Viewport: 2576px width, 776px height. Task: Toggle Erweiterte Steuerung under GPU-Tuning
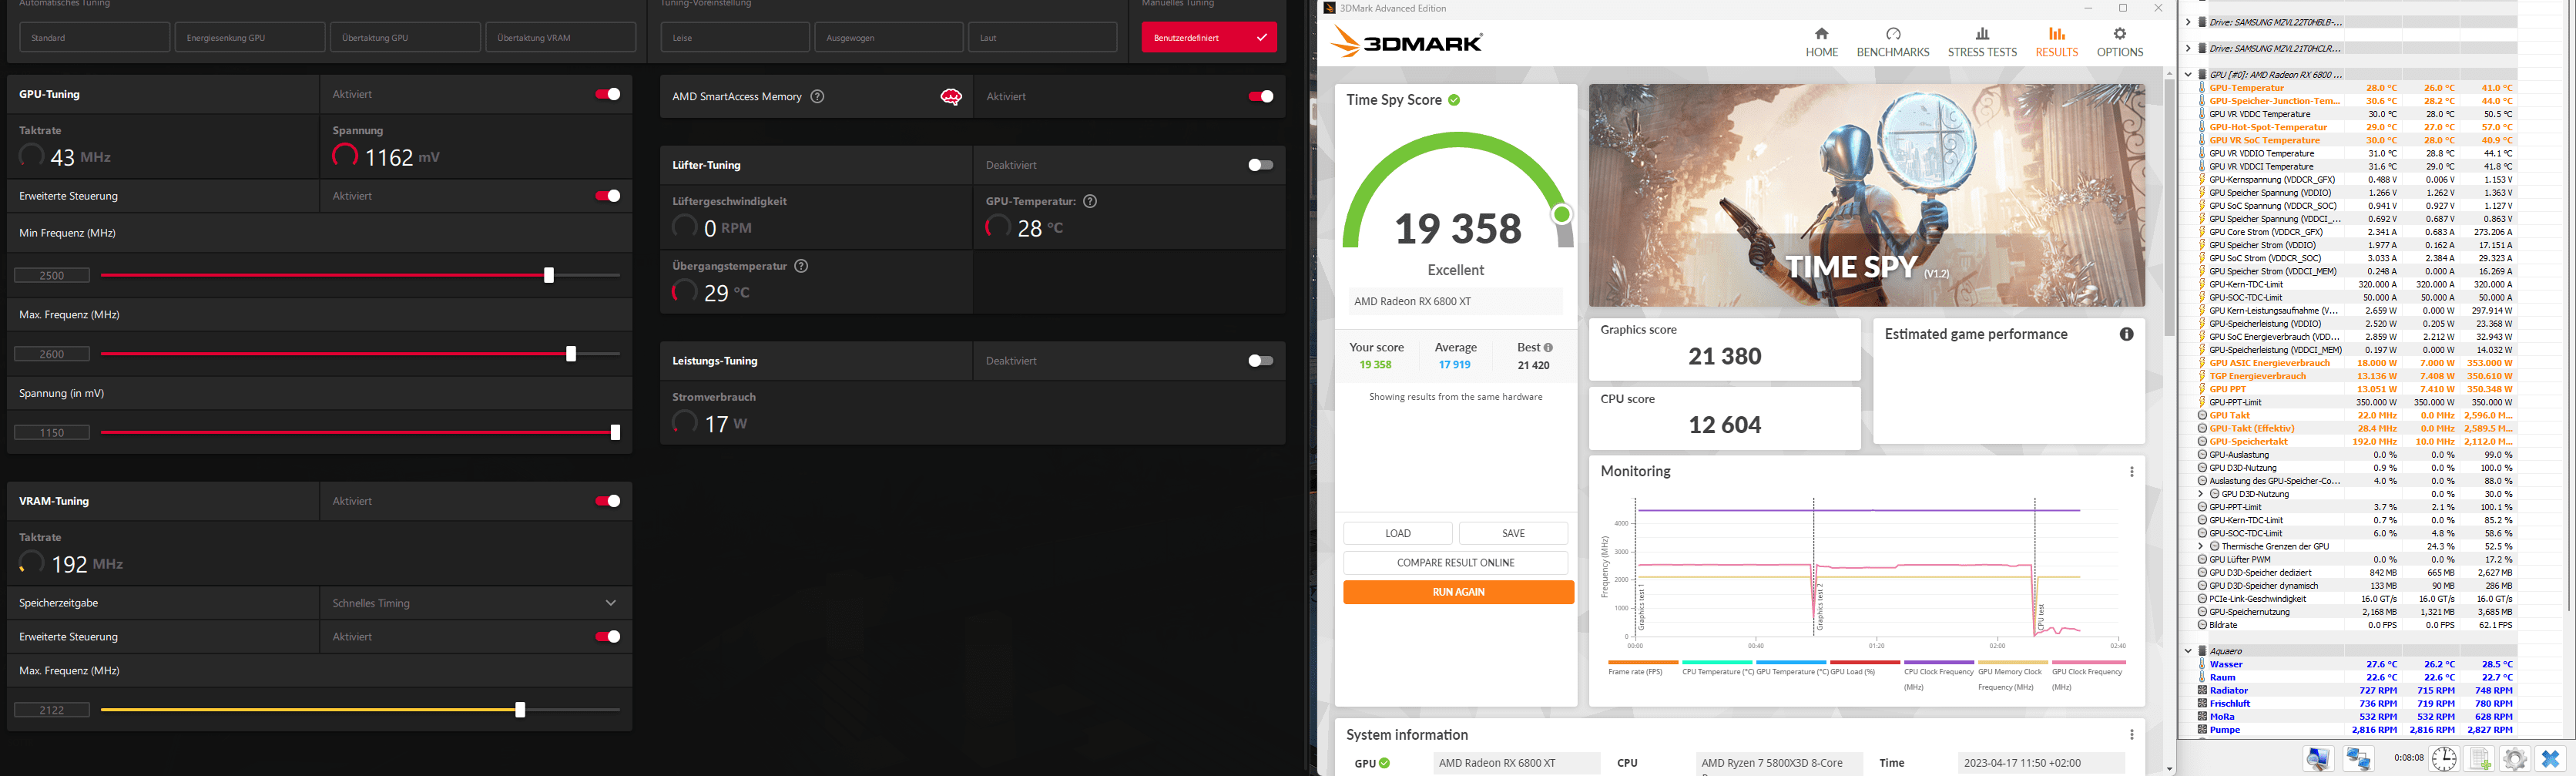(607, 196)
